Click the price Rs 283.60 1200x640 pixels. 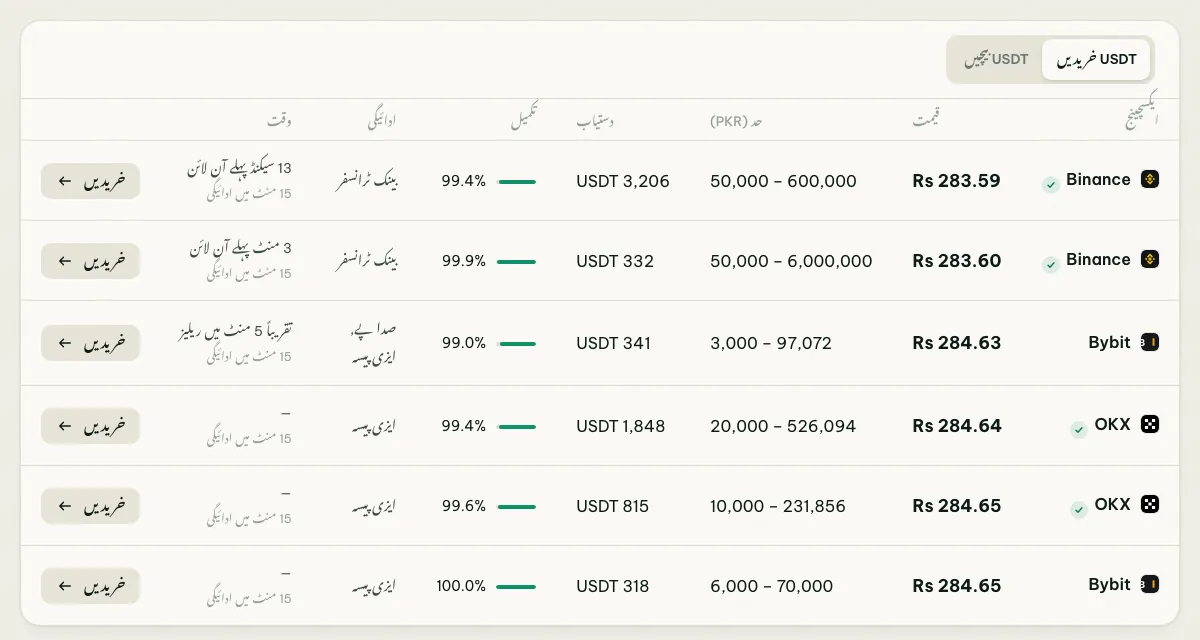click(956, 261)
